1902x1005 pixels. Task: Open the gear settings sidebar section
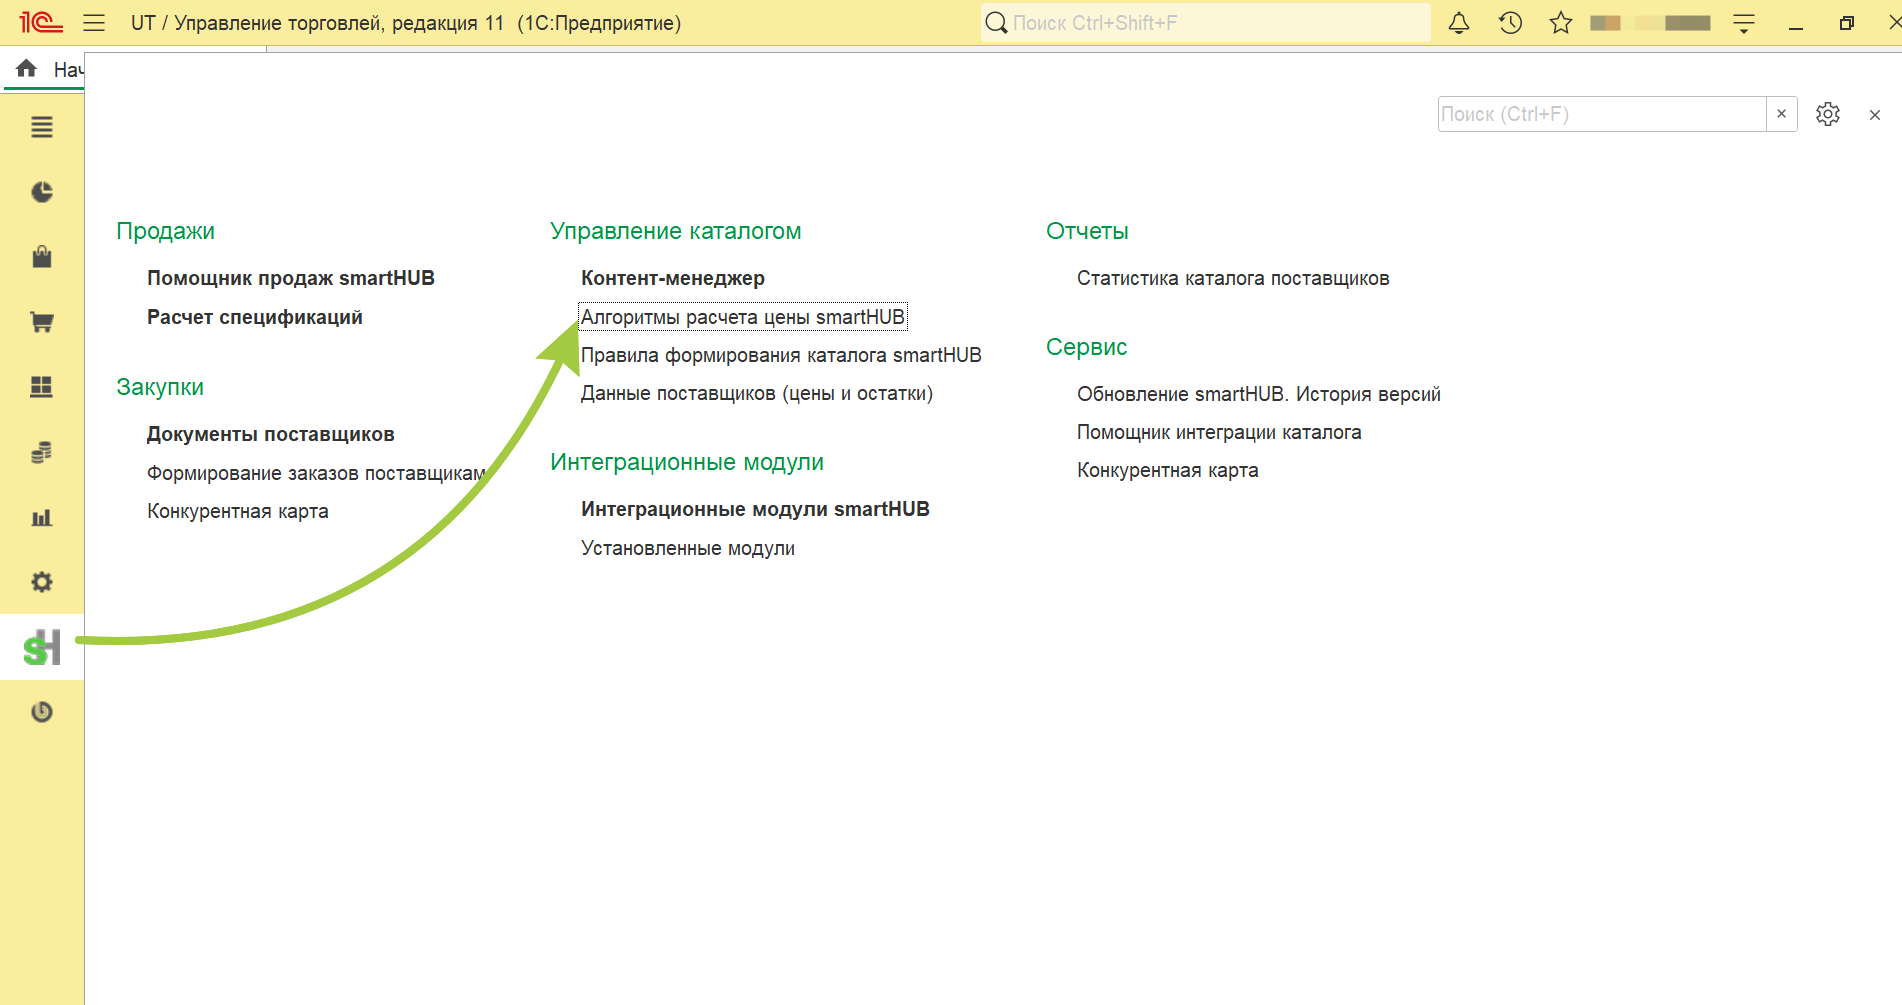(x=42, y=582)
